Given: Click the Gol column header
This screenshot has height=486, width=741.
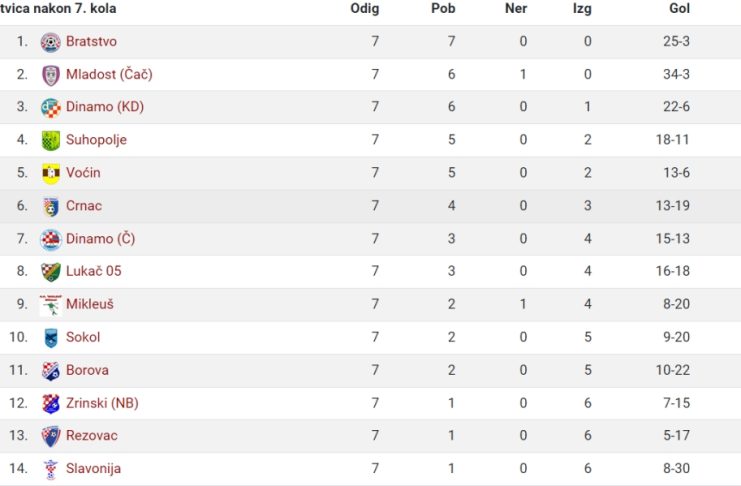Looking at the screenshot, I should [680, 8].
